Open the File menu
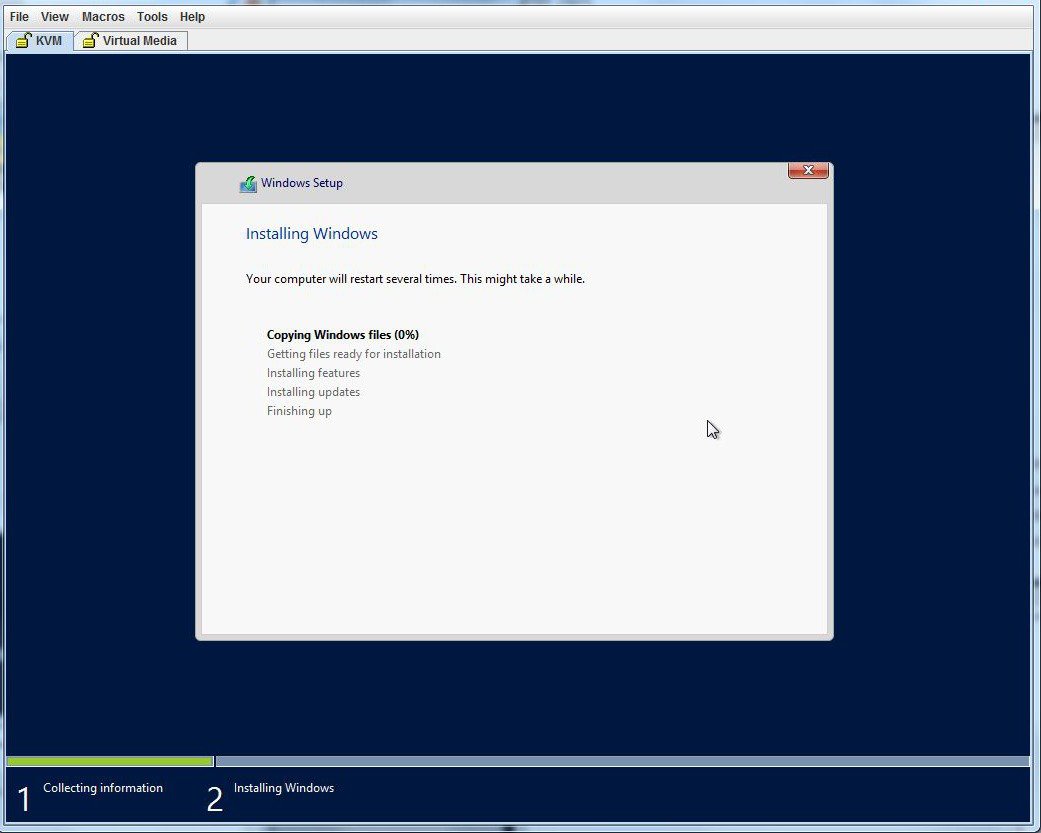 click(19, 17)
